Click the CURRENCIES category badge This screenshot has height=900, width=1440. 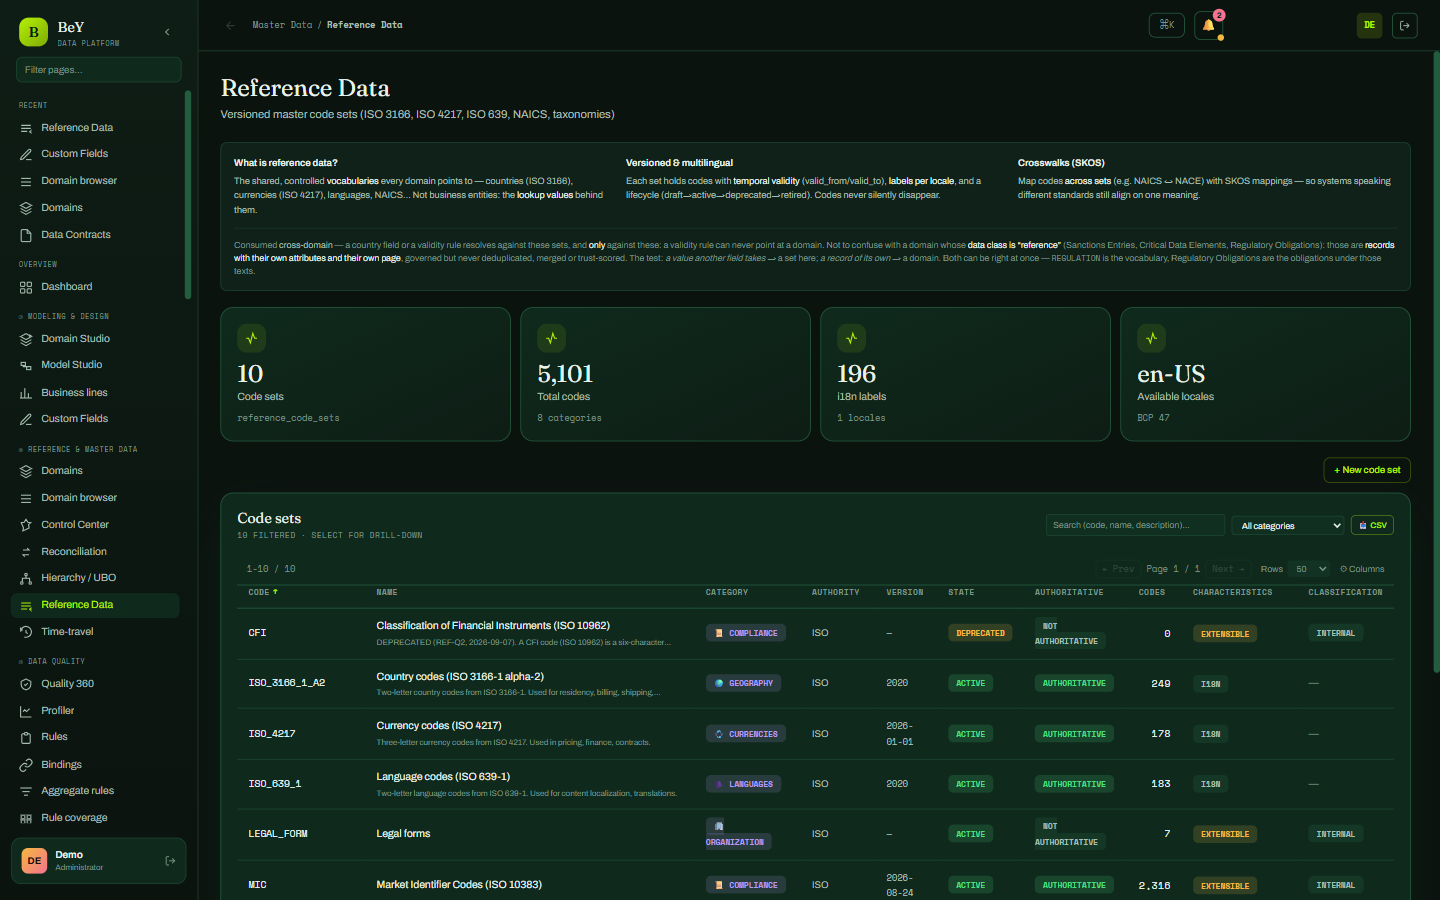tap(746, 734)
